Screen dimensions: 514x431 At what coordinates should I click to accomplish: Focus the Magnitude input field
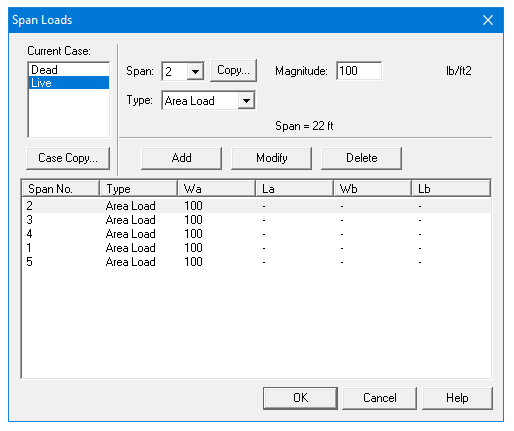click(x=359, y=71)
